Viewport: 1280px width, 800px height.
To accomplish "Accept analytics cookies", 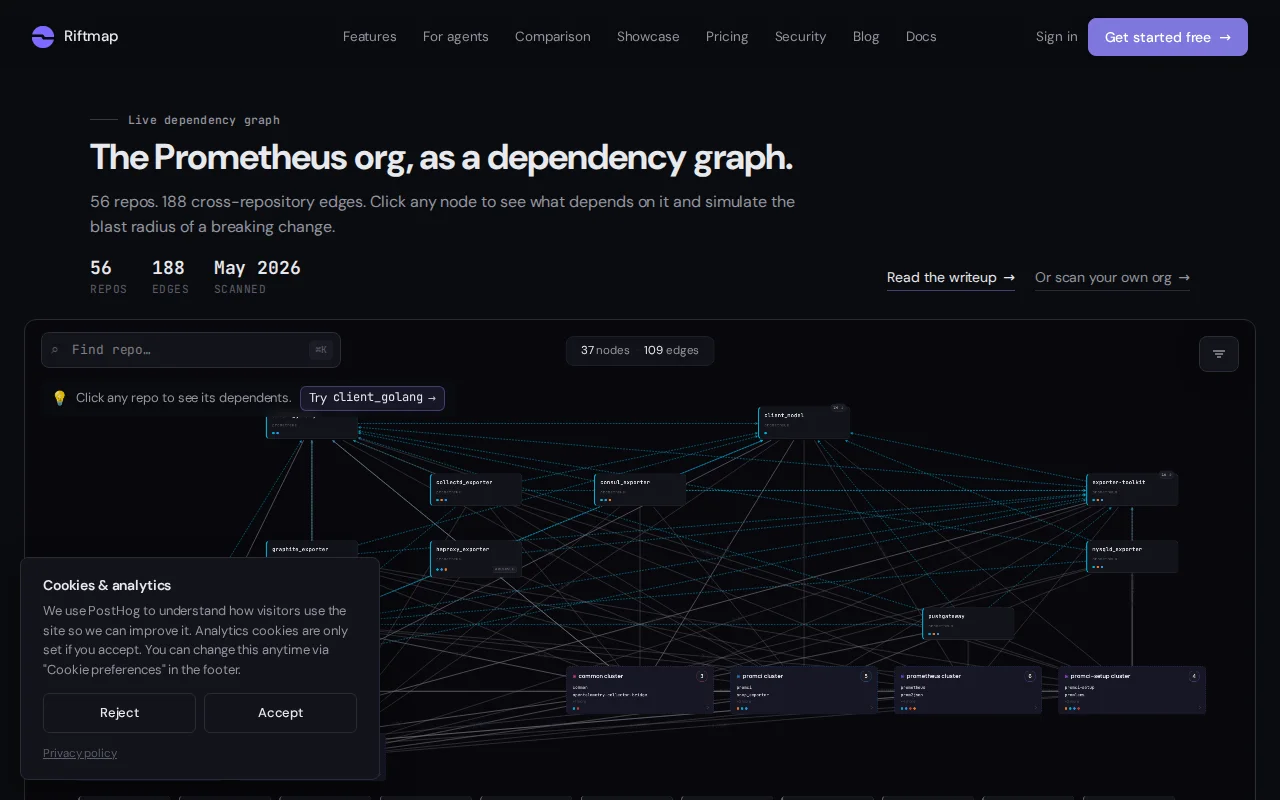I will click(x=280, y=713).
